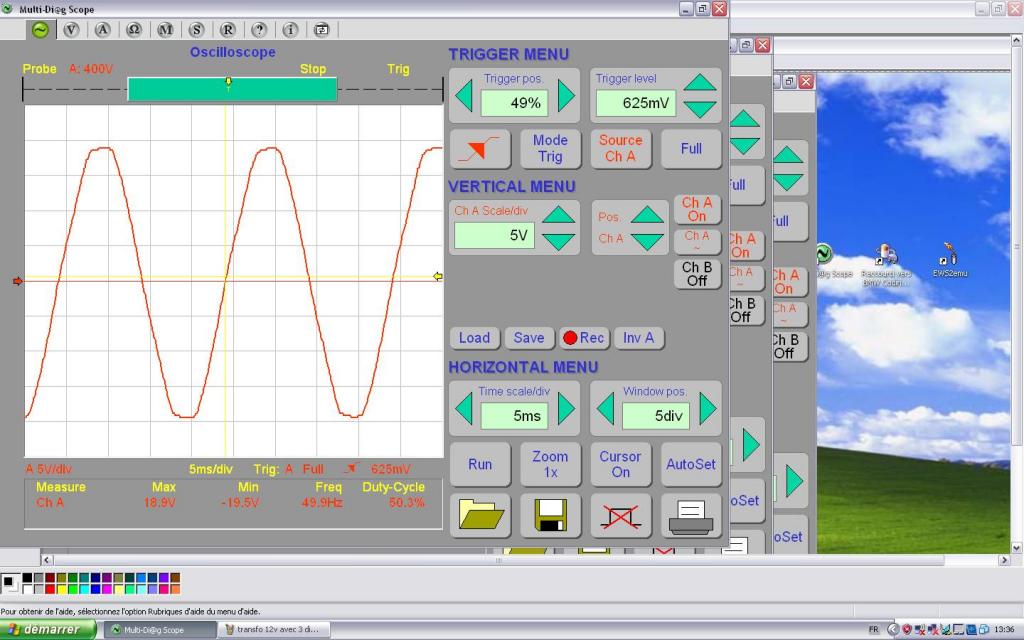Shift window position left with arrow

pos(606,409)
